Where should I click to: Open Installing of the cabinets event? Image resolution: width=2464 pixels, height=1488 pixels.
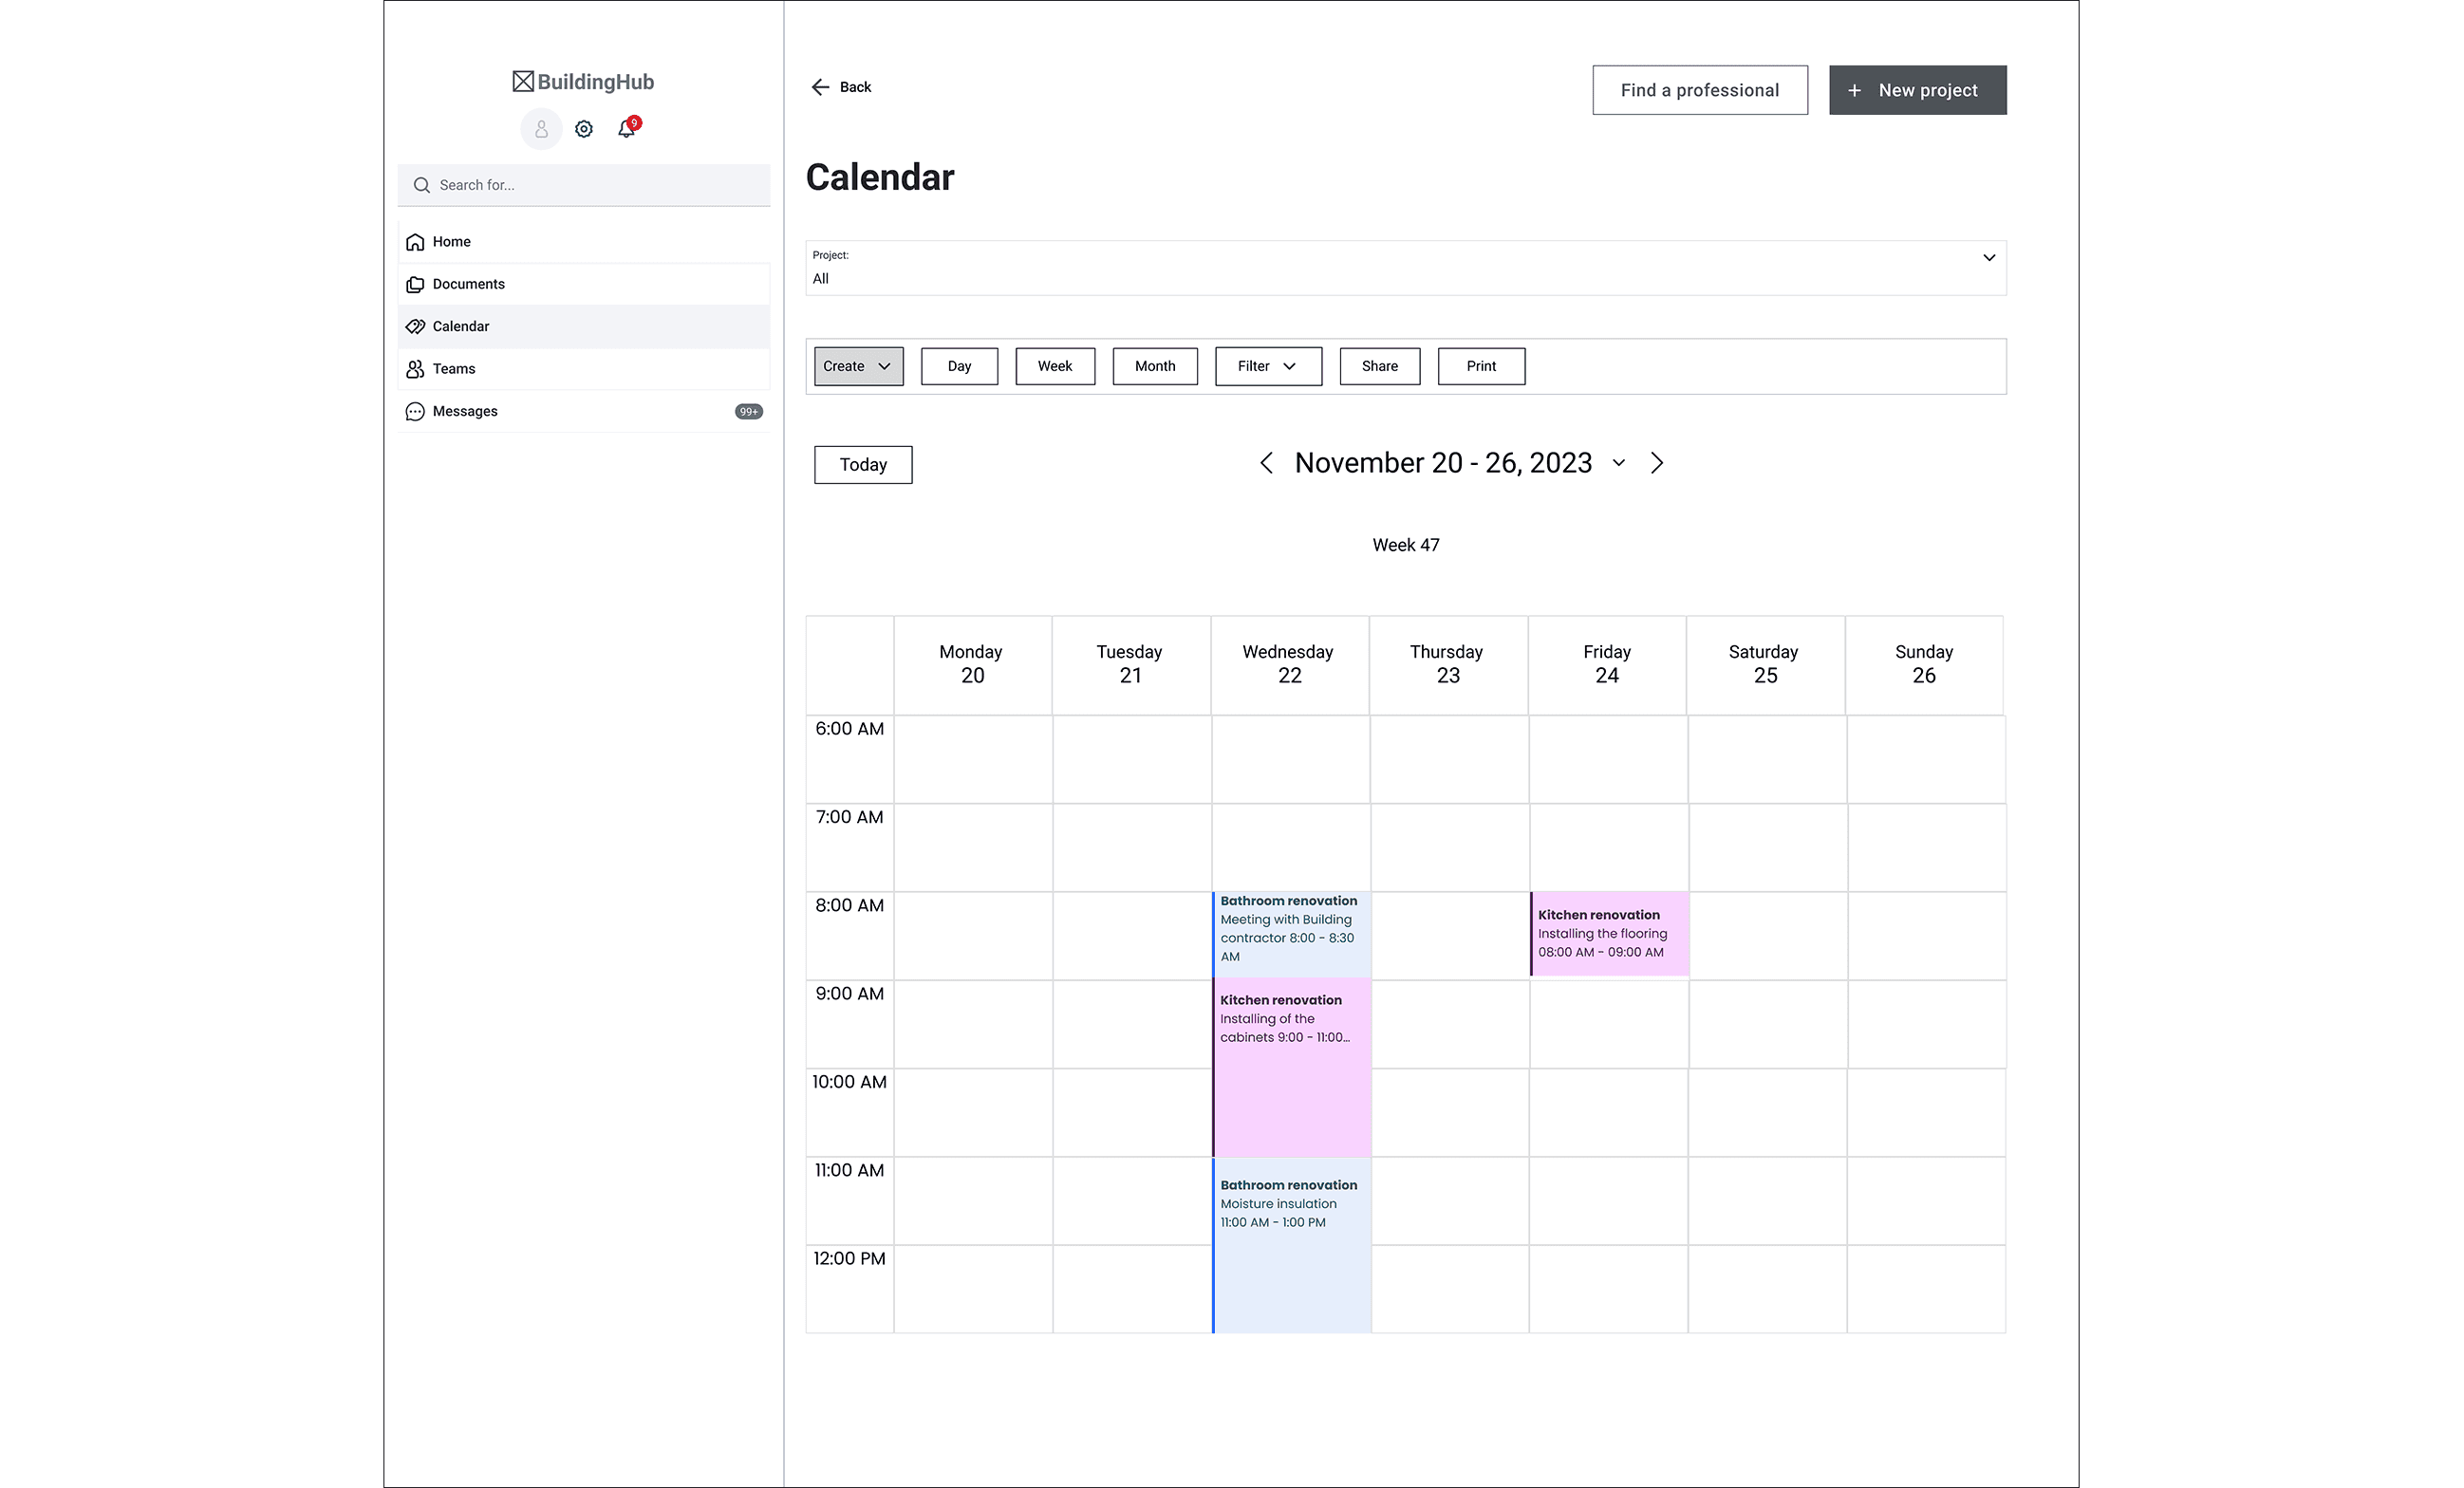point(1291,1068)
